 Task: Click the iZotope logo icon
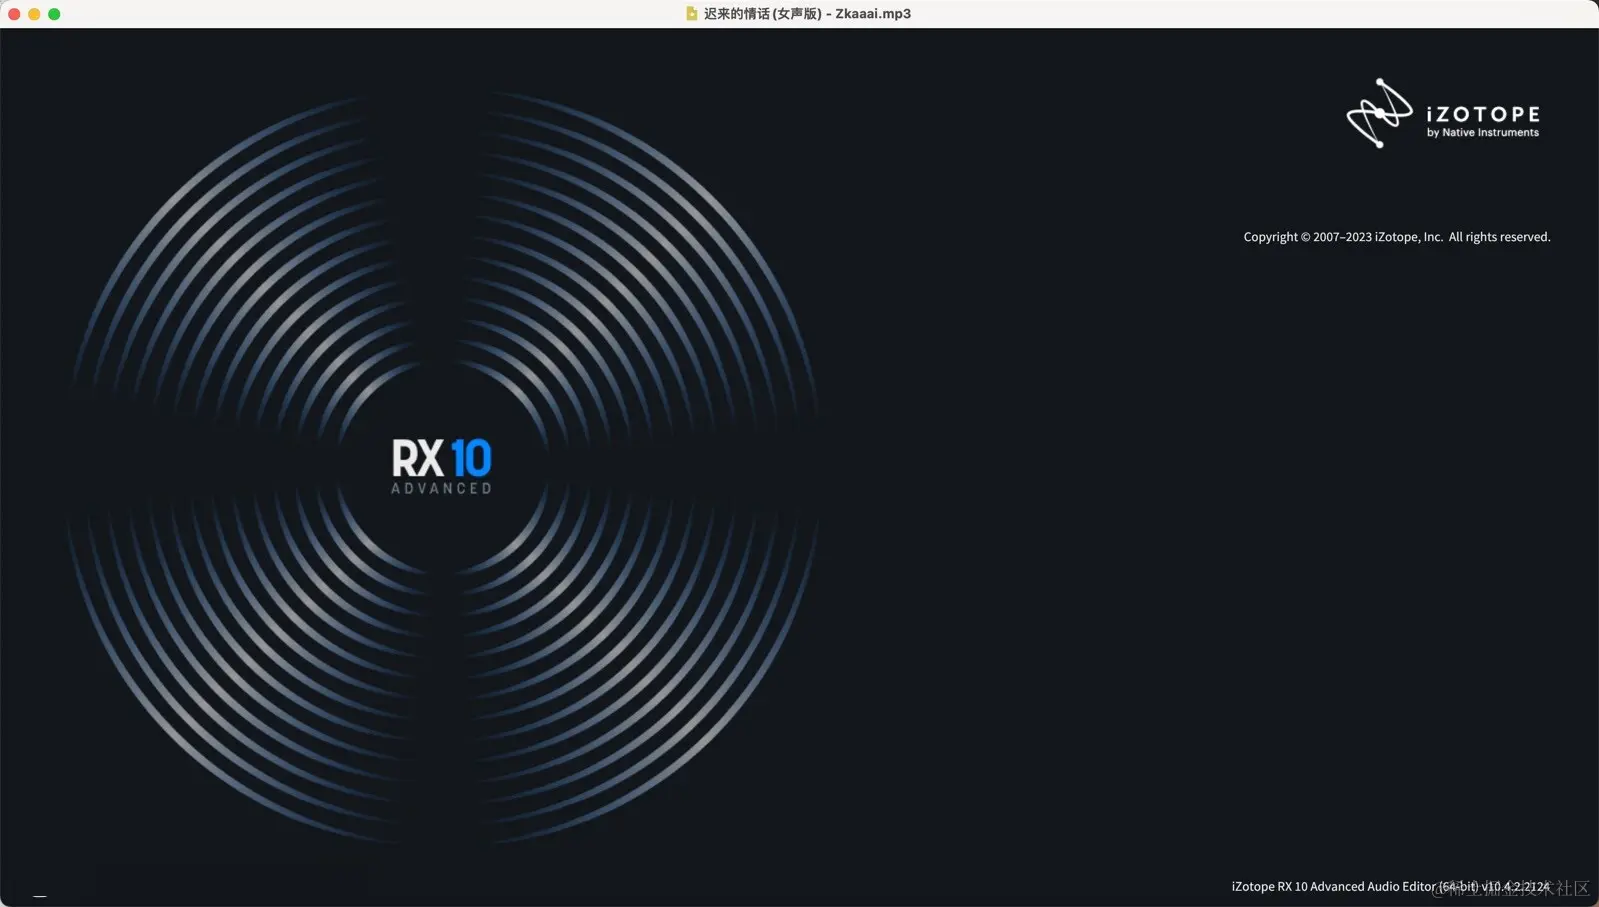pos(1379,113)
